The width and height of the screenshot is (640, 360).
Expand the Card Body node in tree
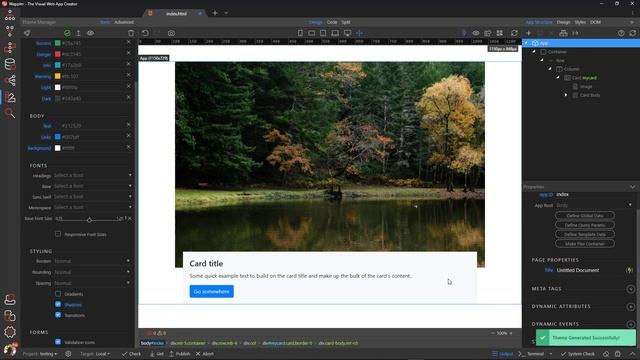pos(566,95)
